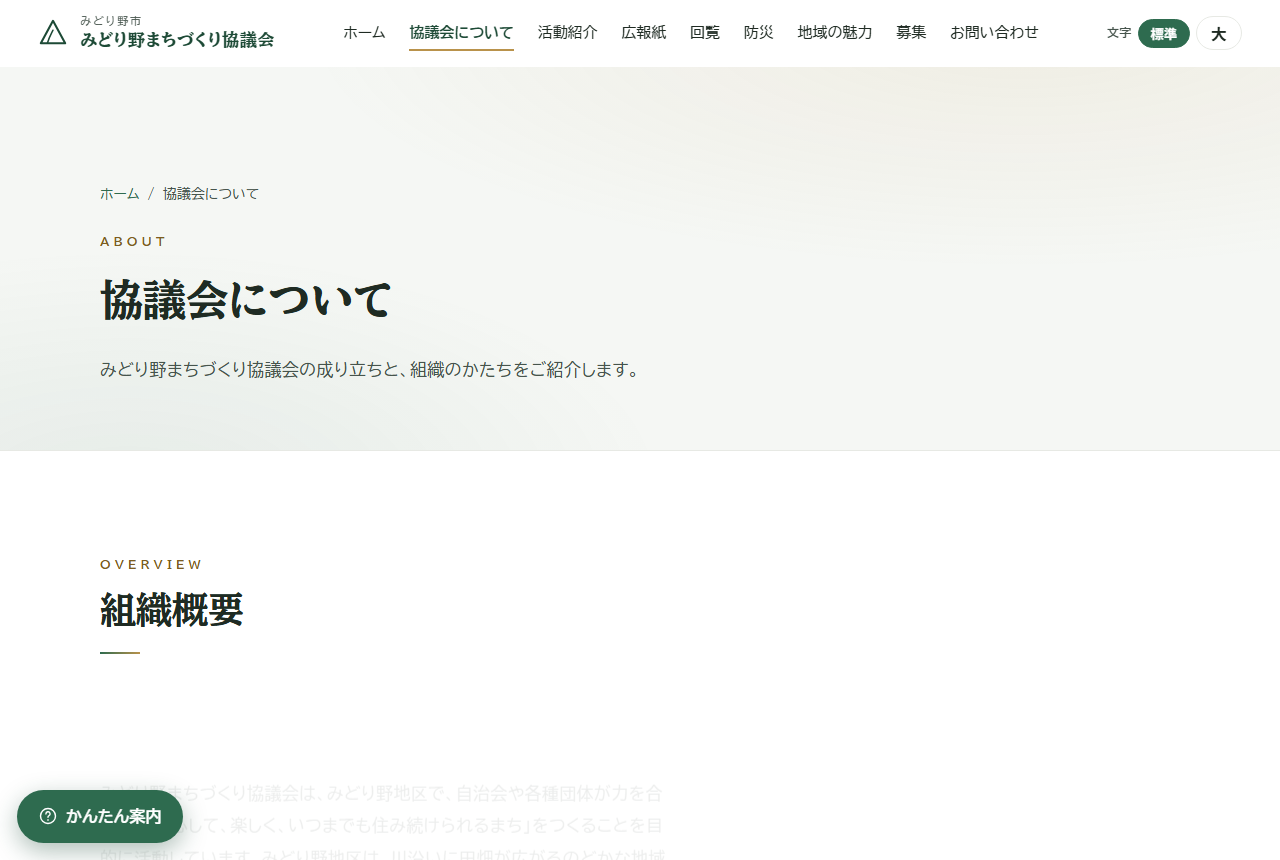Go to the ホーム navigation item
This screenshot has height=860, width=1280.
click(364, 32)
